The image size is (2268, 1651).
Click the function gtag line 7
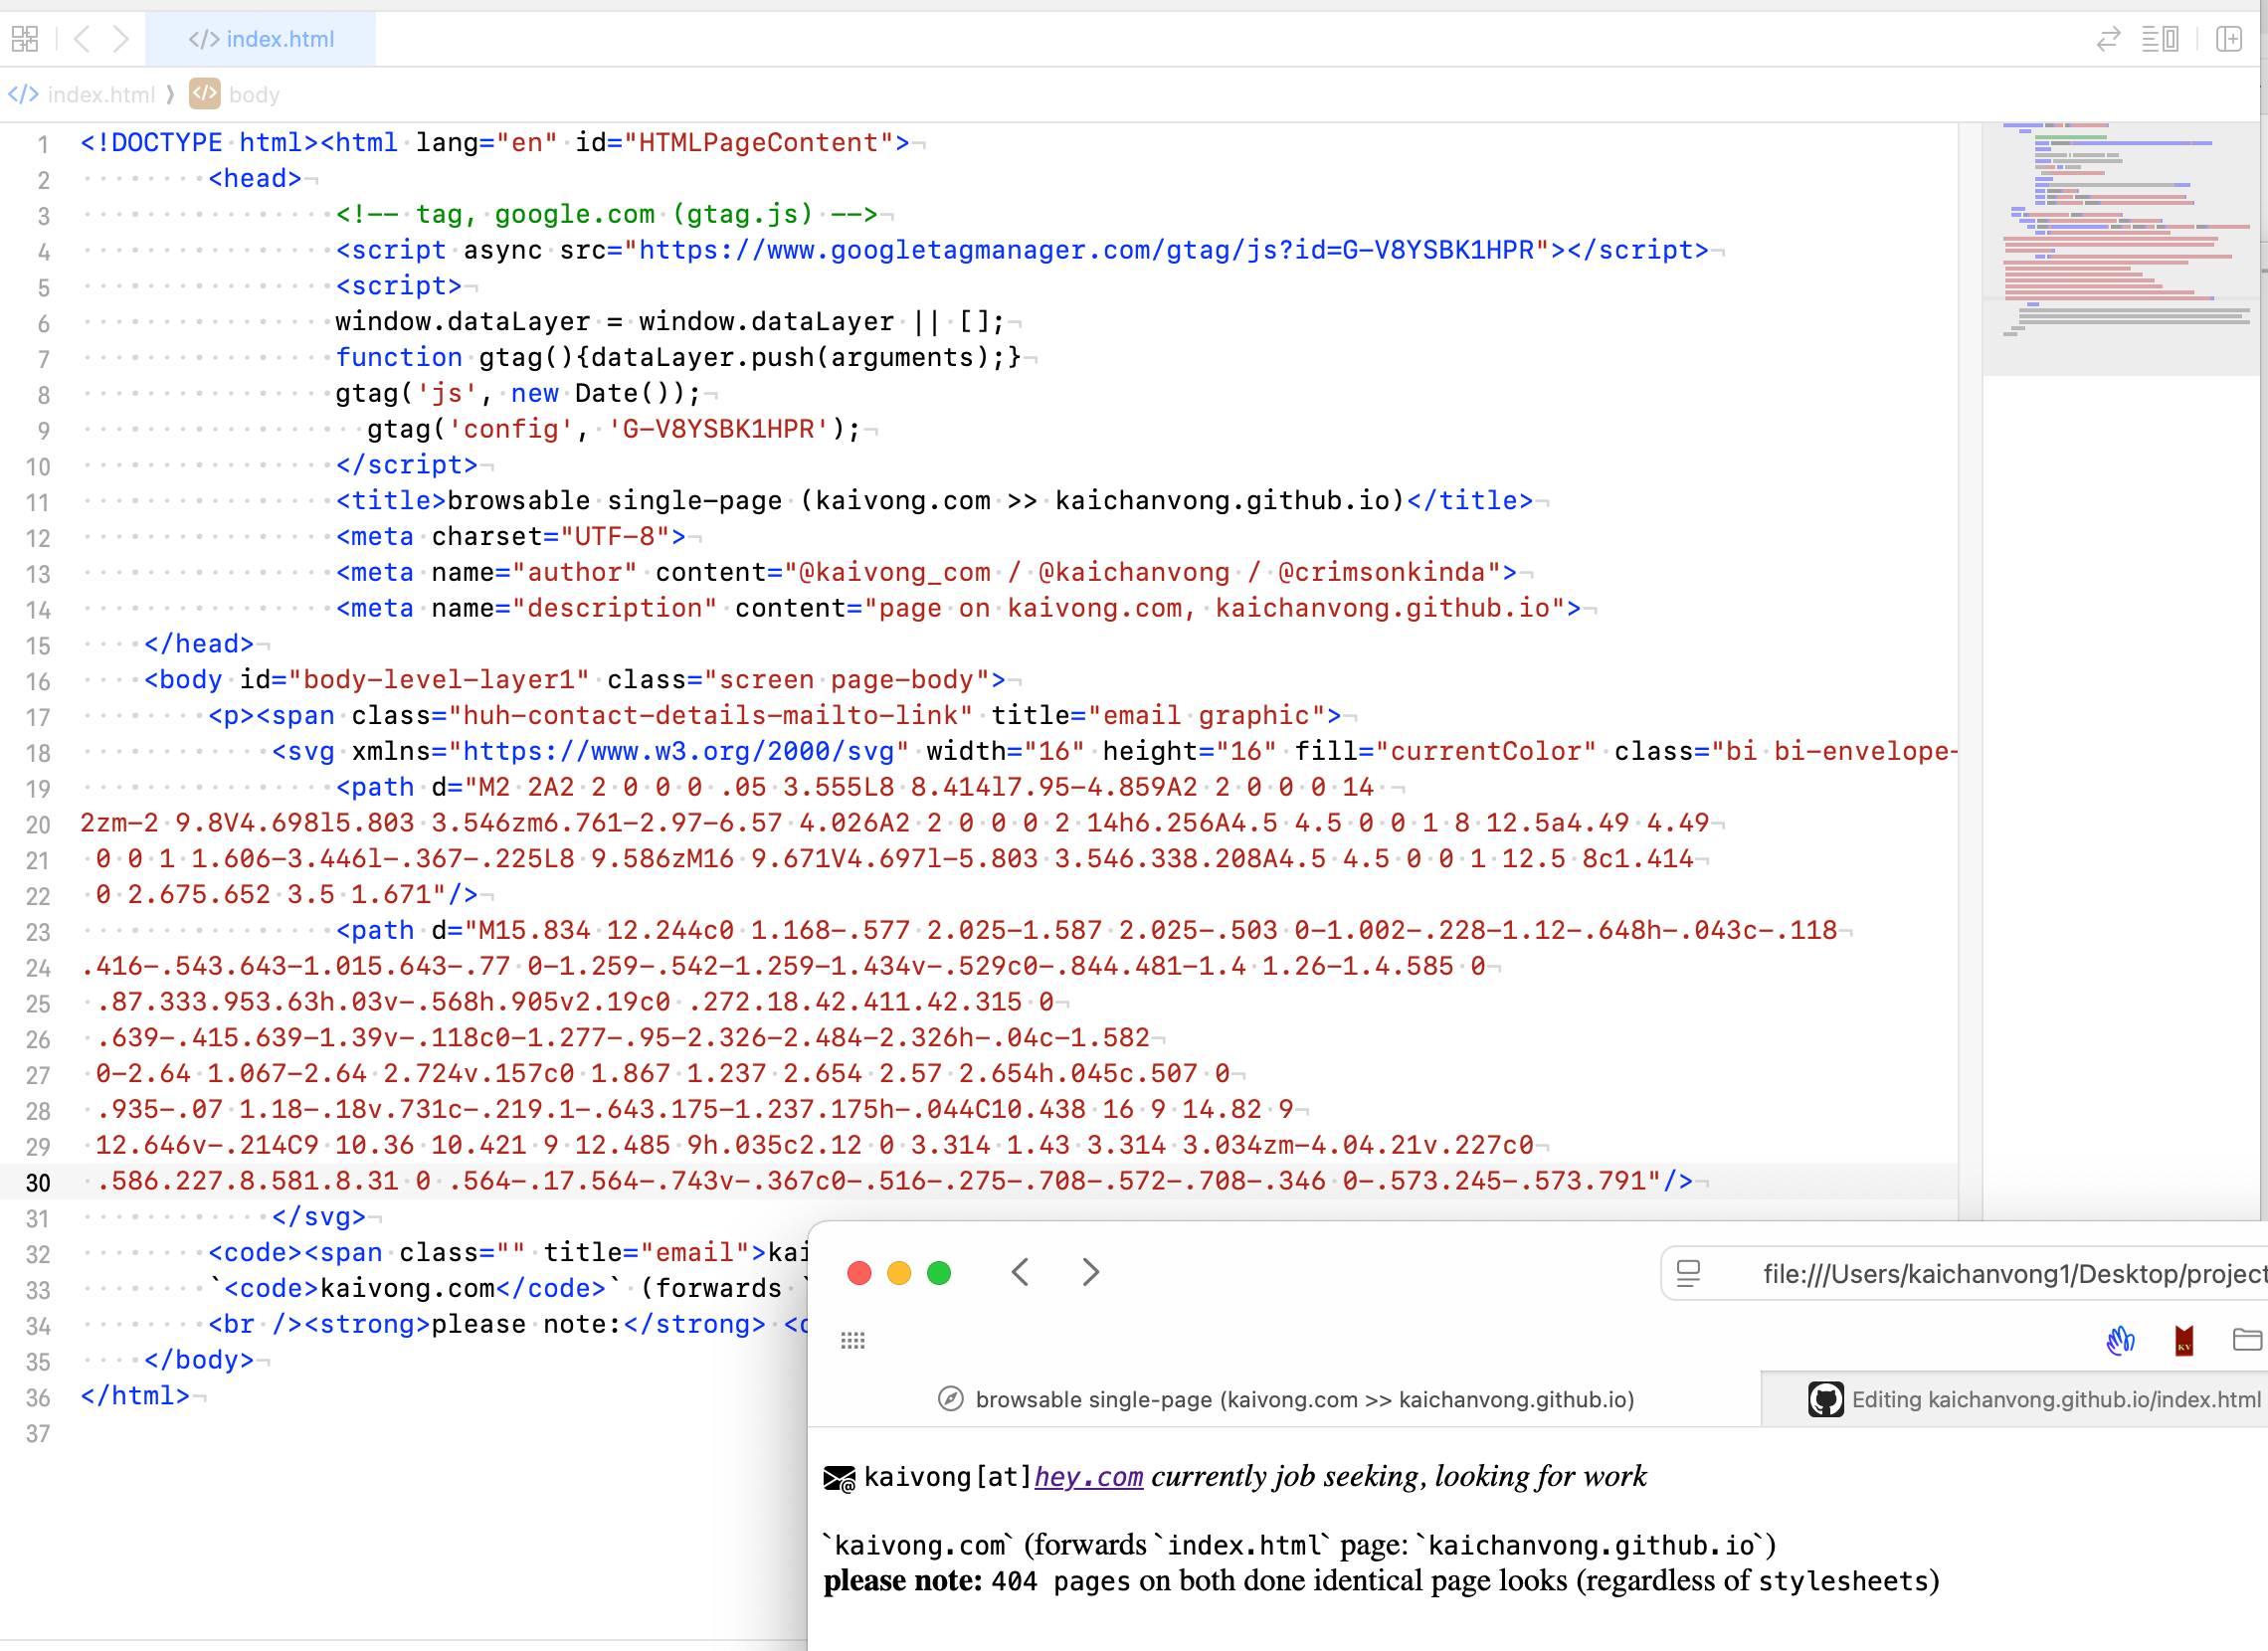(678, 358)
